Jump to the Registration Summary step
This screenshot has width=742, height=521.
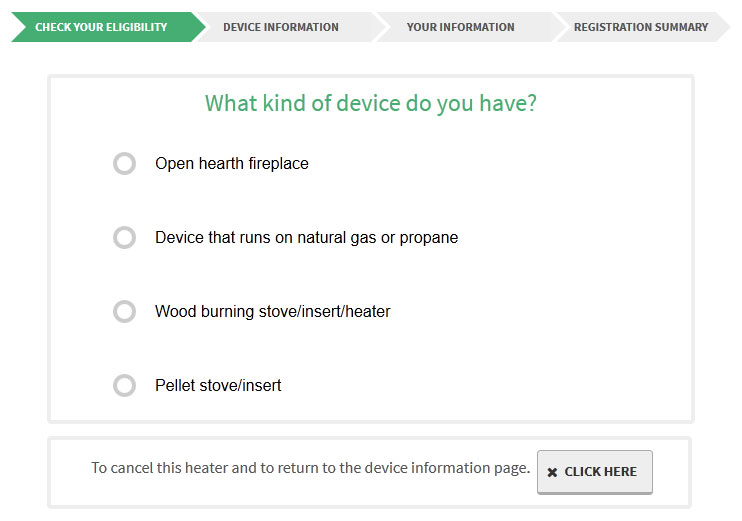click(x=640, y=27)
